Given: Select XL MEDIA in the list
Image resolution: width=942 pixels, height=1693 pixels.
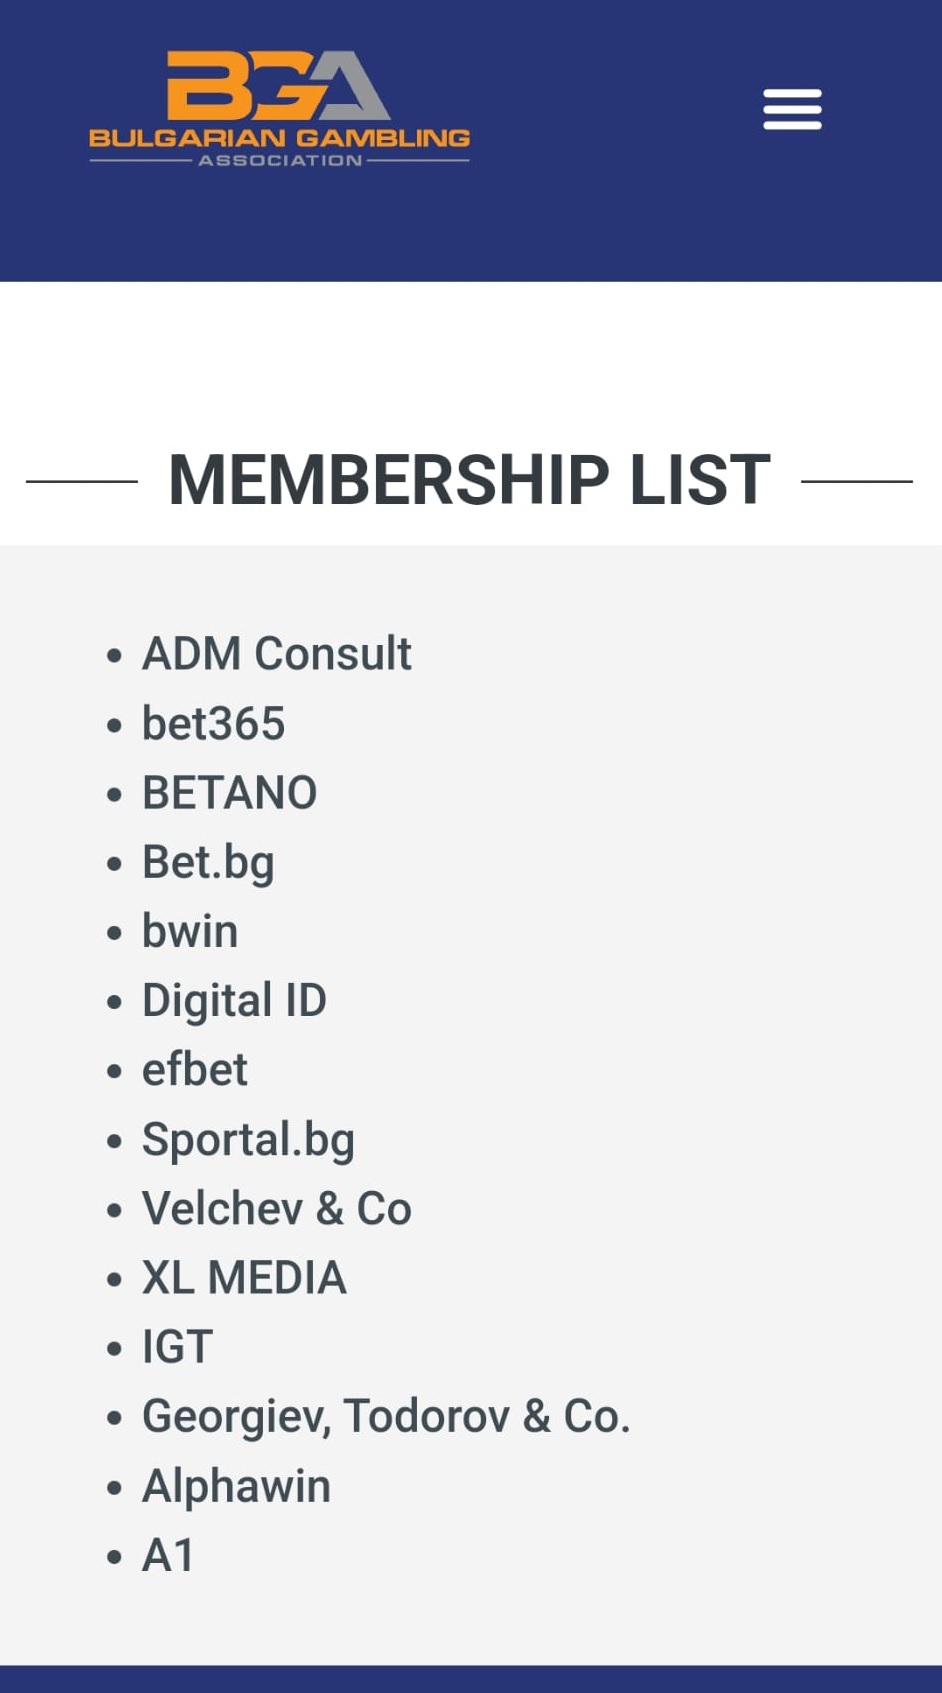Looking at the screenshot, I should [244, 1278].
